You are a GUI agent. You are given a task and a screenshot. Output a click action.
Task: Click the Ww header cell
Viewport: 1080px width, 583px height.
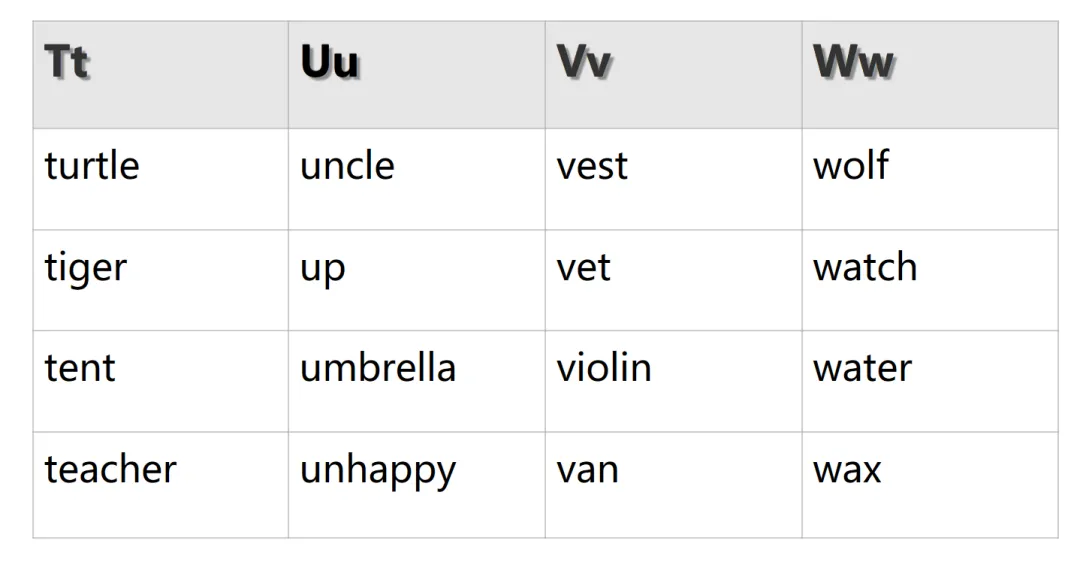click(x=931, y=74)
